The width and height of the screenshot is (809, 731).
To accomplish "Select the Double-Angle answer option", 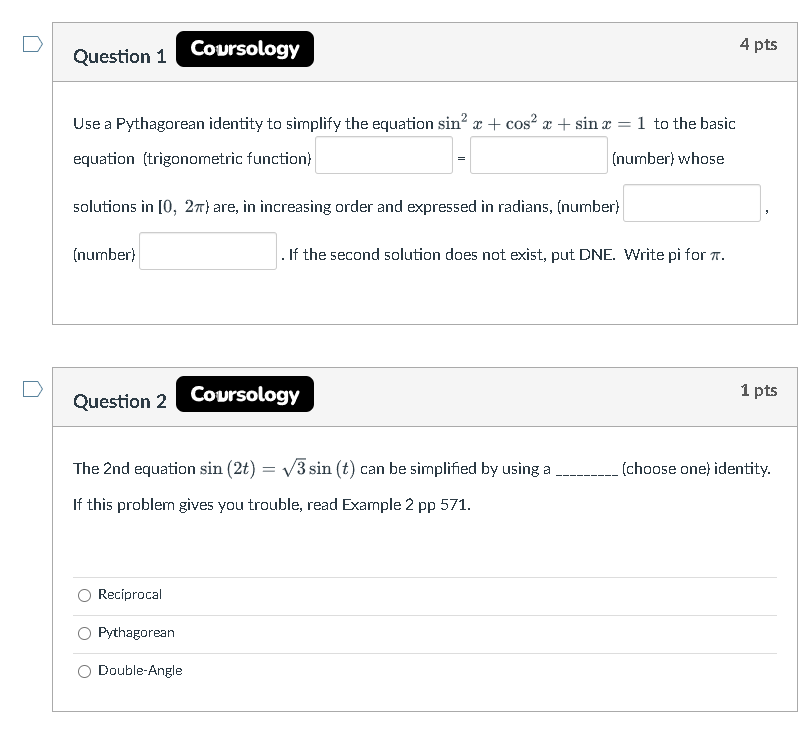I will click(85, 670).
